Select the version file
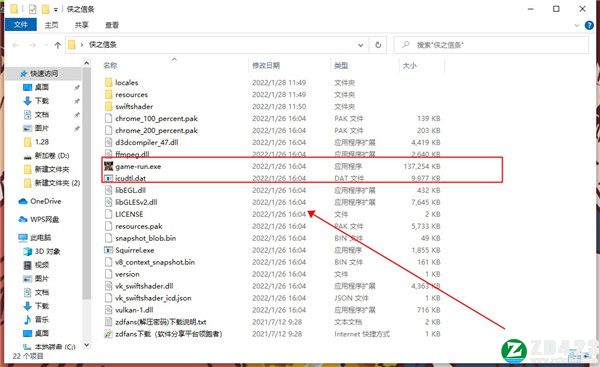Viewport: 600px width, 367px height. [x=127, y=274]
